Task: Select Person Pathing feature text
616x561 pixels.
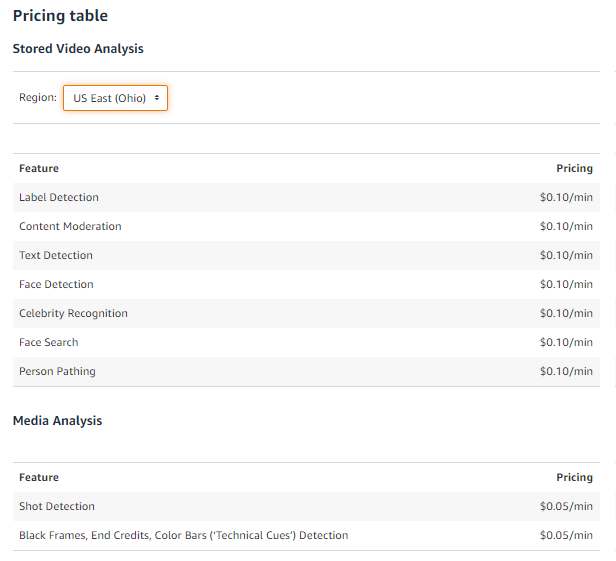Action: 57,372
